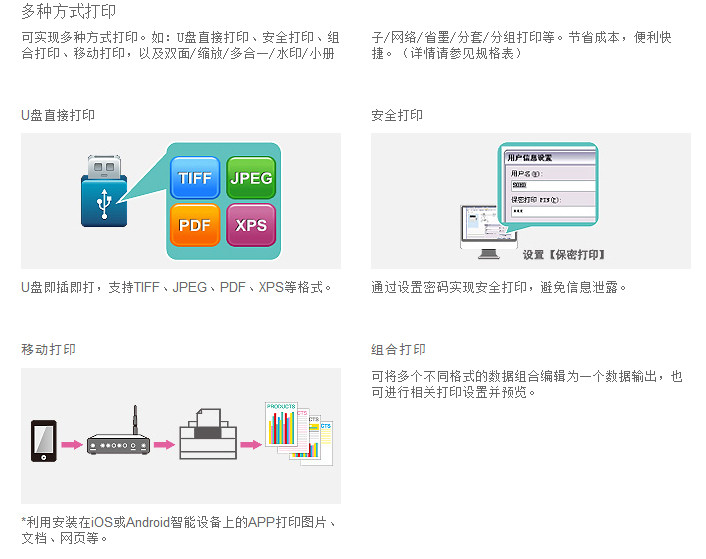706x559 pixels.
Task: Click the secure print password field
Action: [x=553, y=211]
